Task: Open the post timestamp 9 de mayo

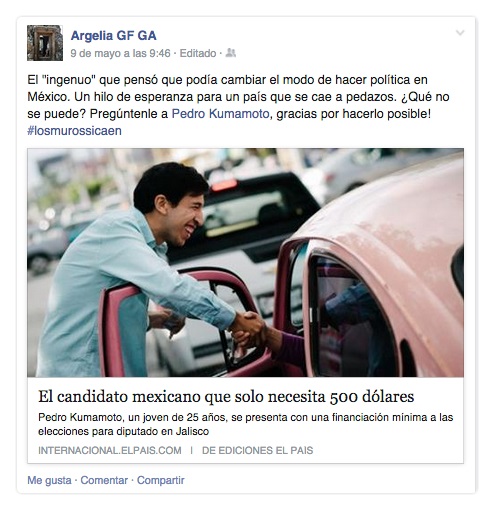Action: click(x=120, y=53)
